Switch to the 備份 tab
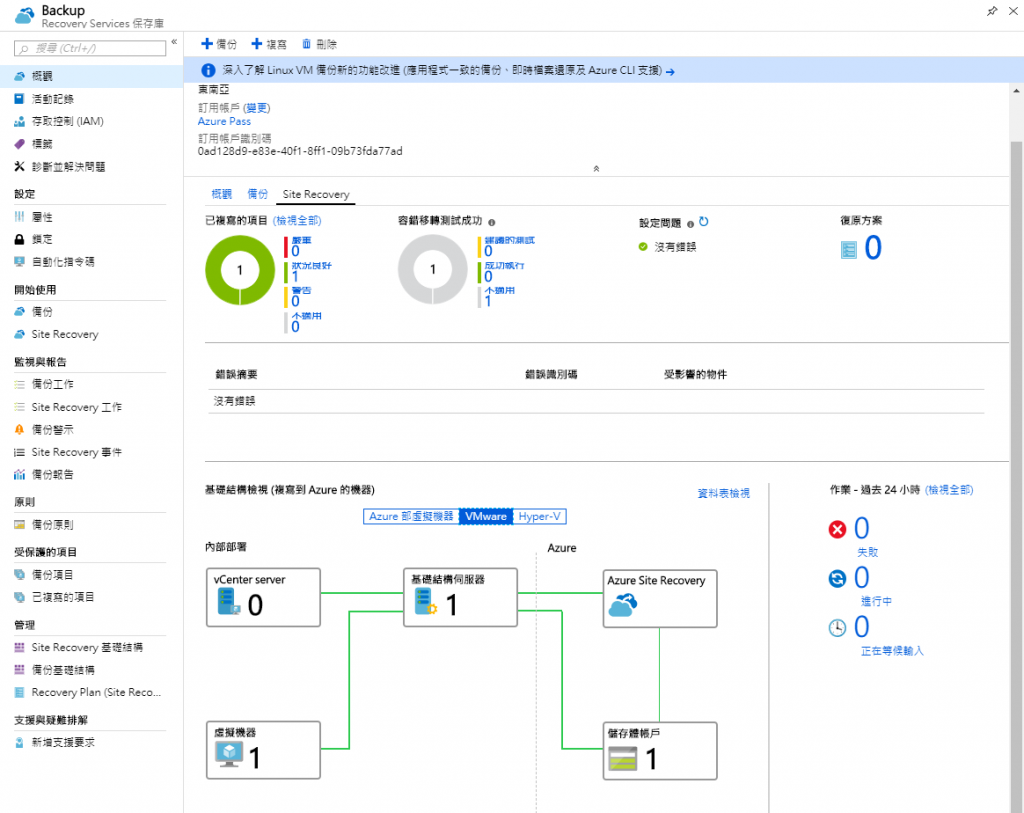Screen dimensions: 1024x813 (257, 194)
